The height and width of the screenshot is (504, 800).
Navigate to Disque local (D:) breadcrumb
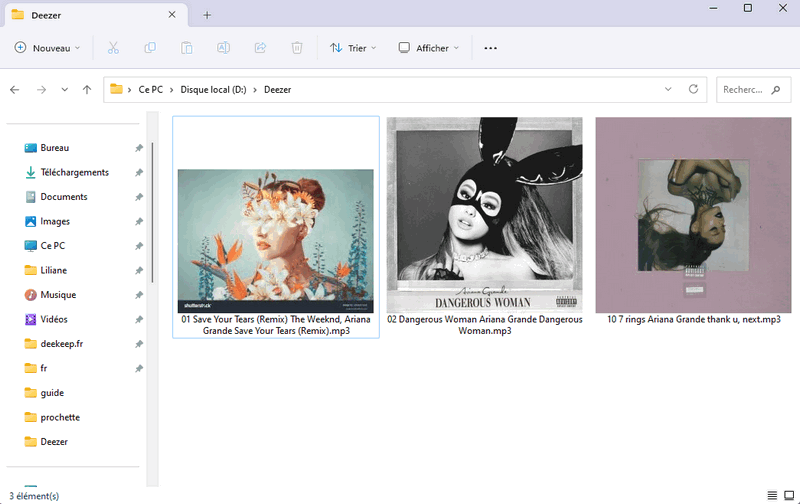(213, 90)
